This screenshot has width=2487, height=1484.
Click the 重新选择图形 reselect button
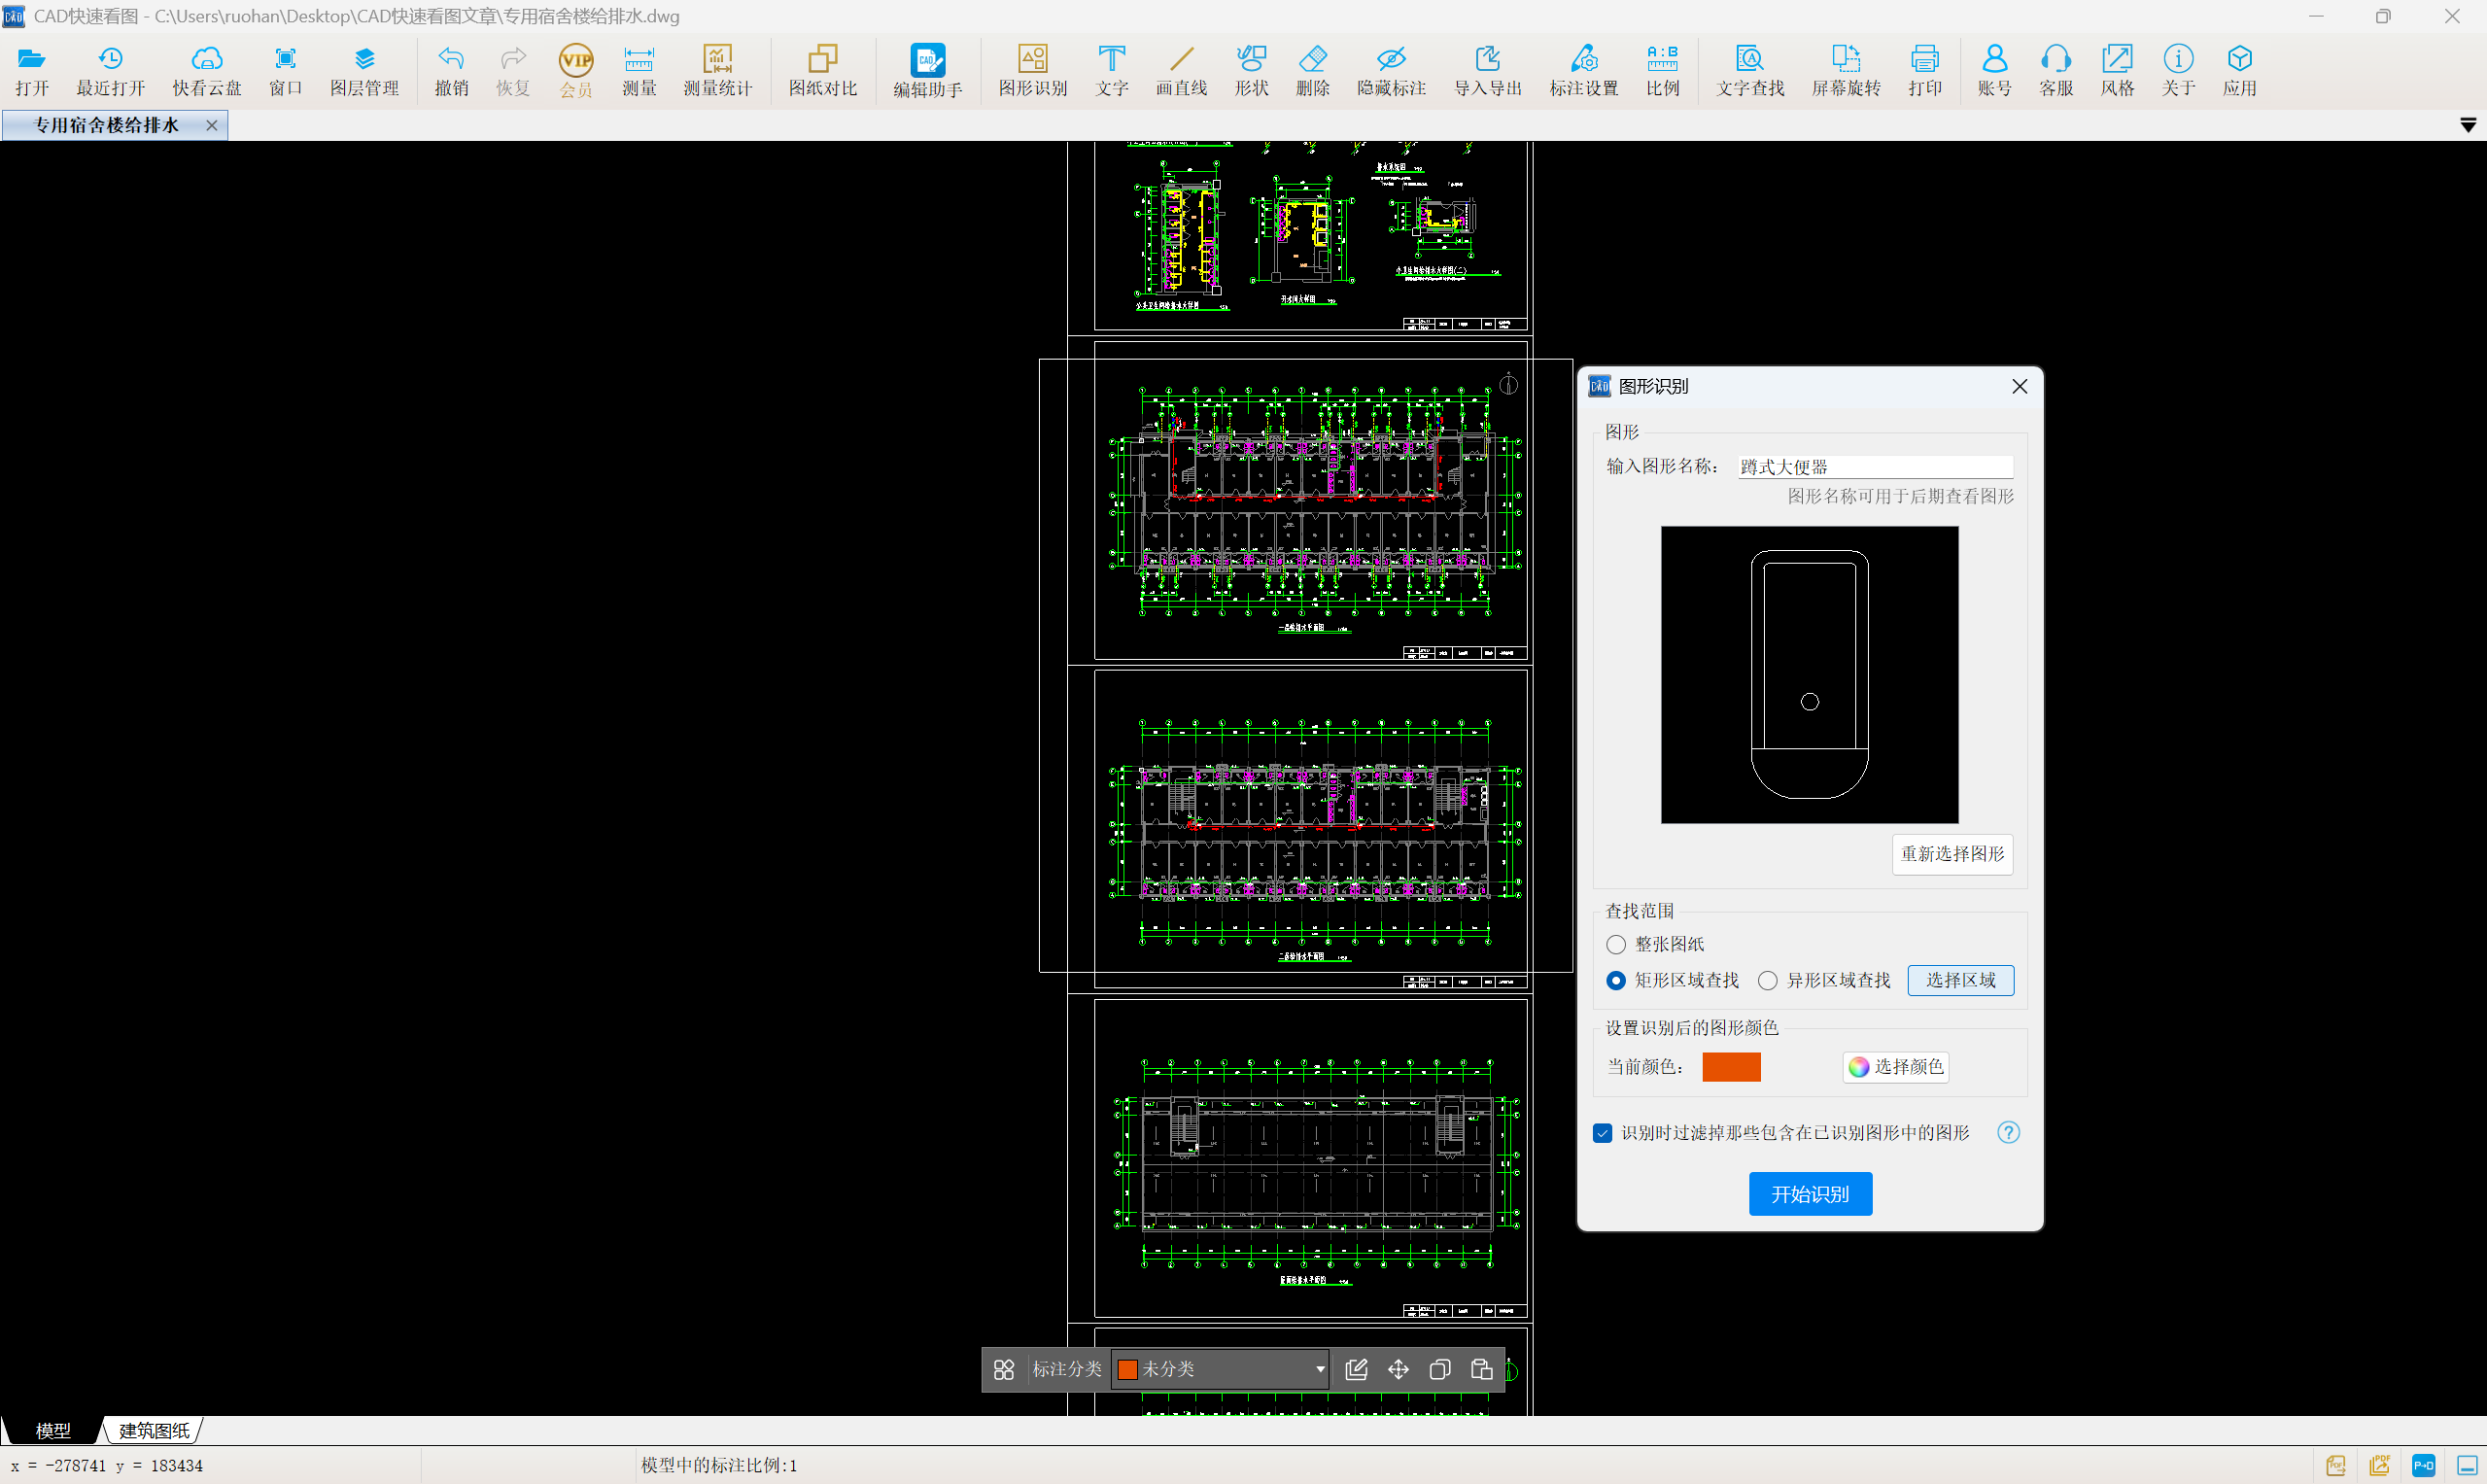pyautogui.click(x=1951, y=854)
